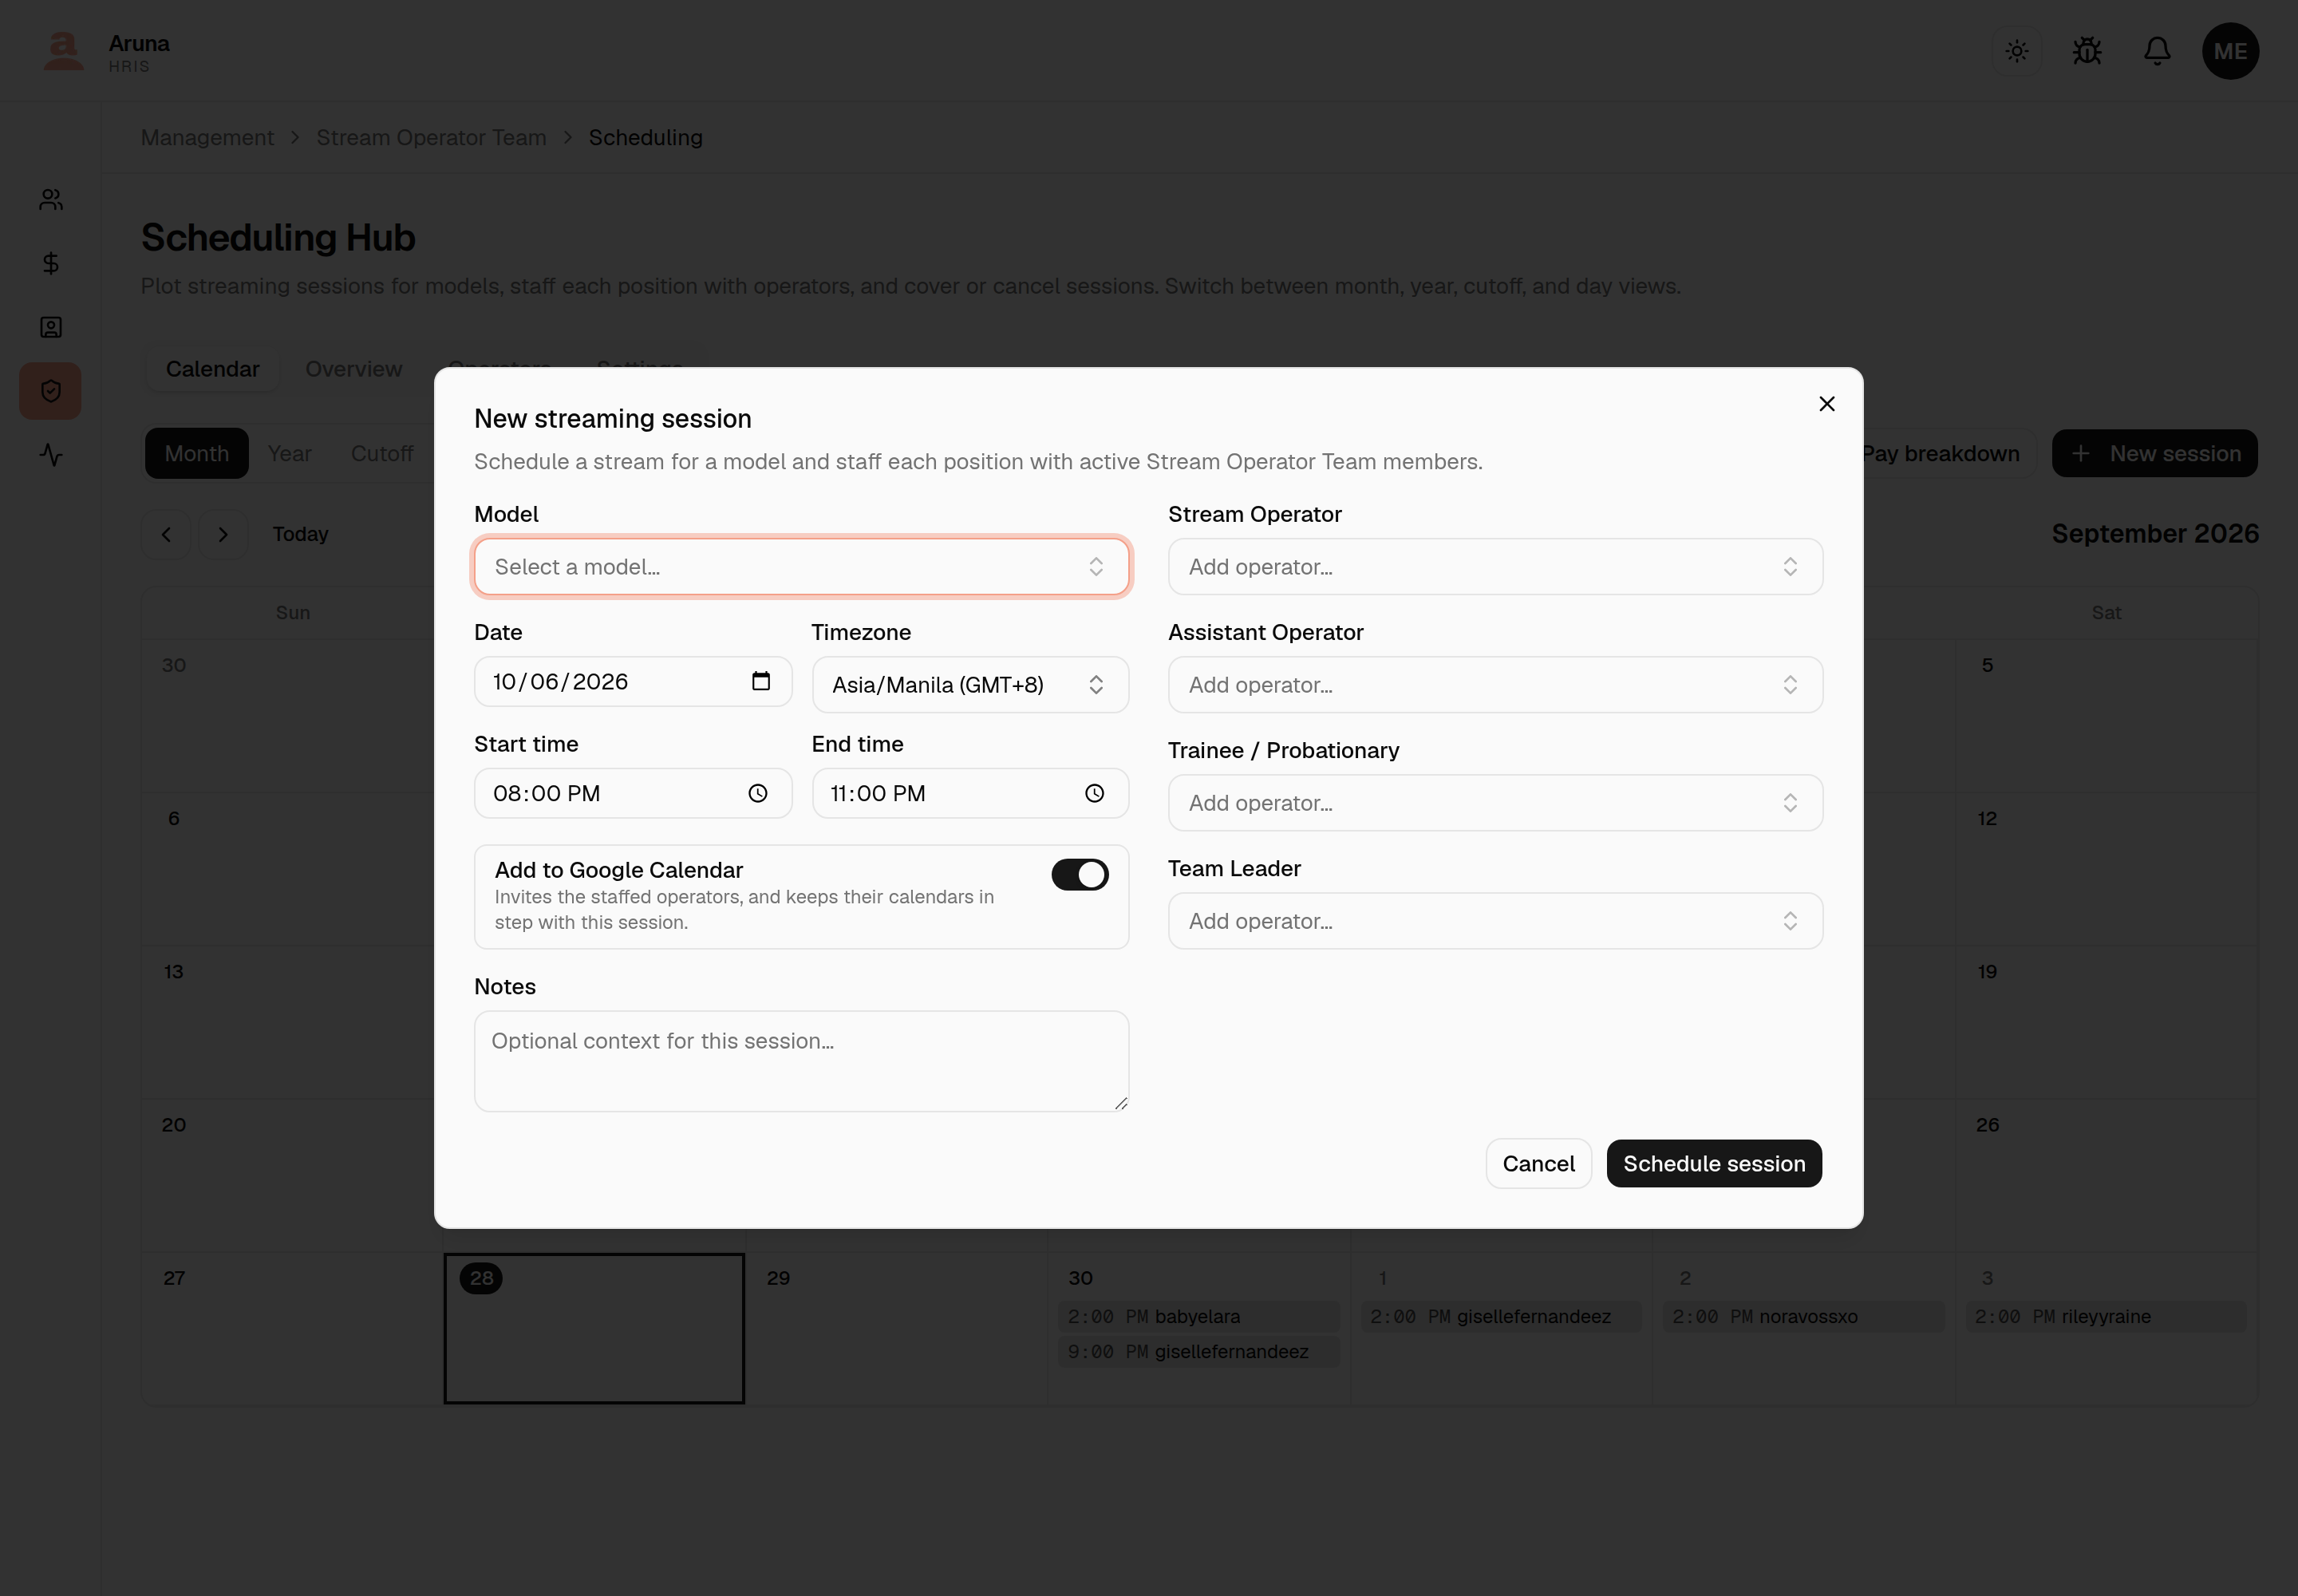Open the Stream Operator add operator dropdown
Screen dimensions: 2298x1596
[x=1495, y=567]
